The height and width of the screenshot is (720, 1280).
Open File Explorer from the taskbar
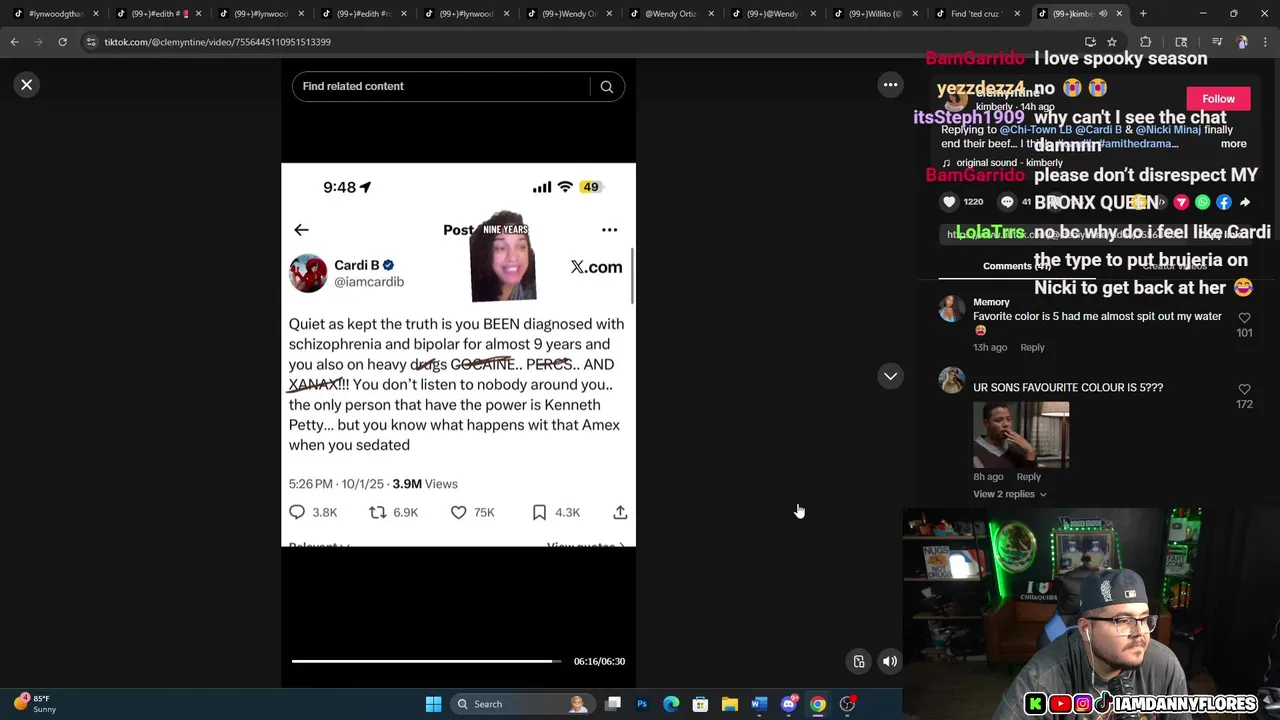pos(730,704)
